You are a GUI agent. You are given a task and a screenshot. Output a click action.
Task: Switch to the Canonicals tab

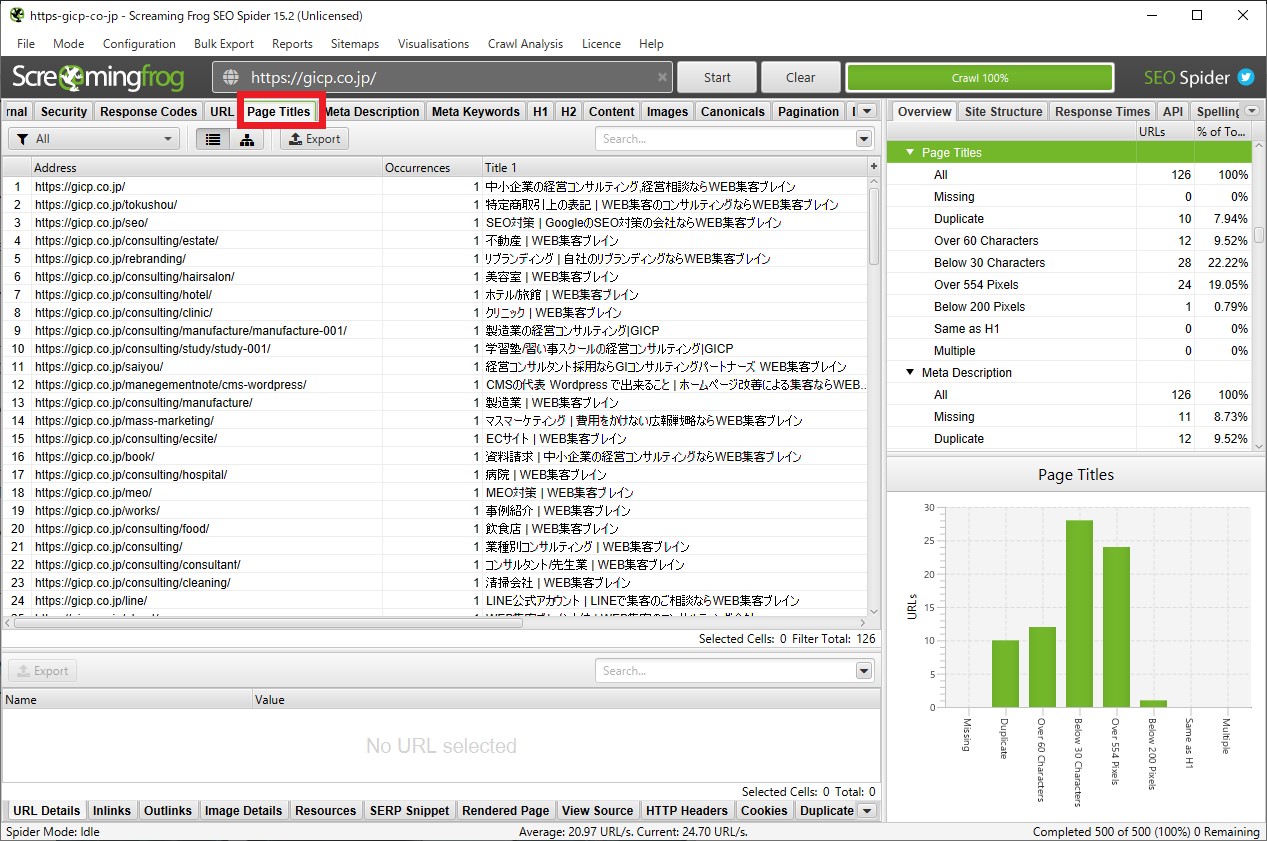coord(733,112)
